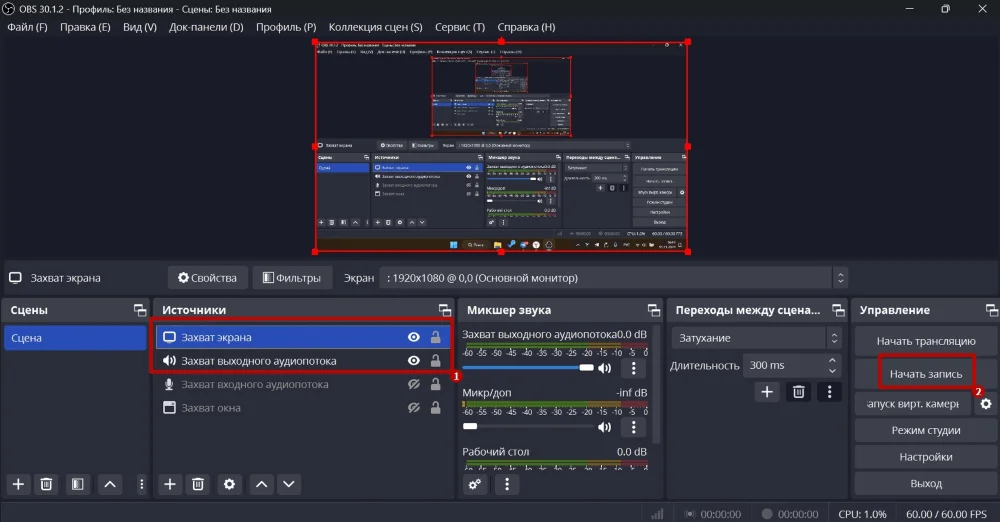The width and height of the screenshot is (1000, 522).
Task: Open advanced audio settings gears in mixer
Action: tap(475, 484)
